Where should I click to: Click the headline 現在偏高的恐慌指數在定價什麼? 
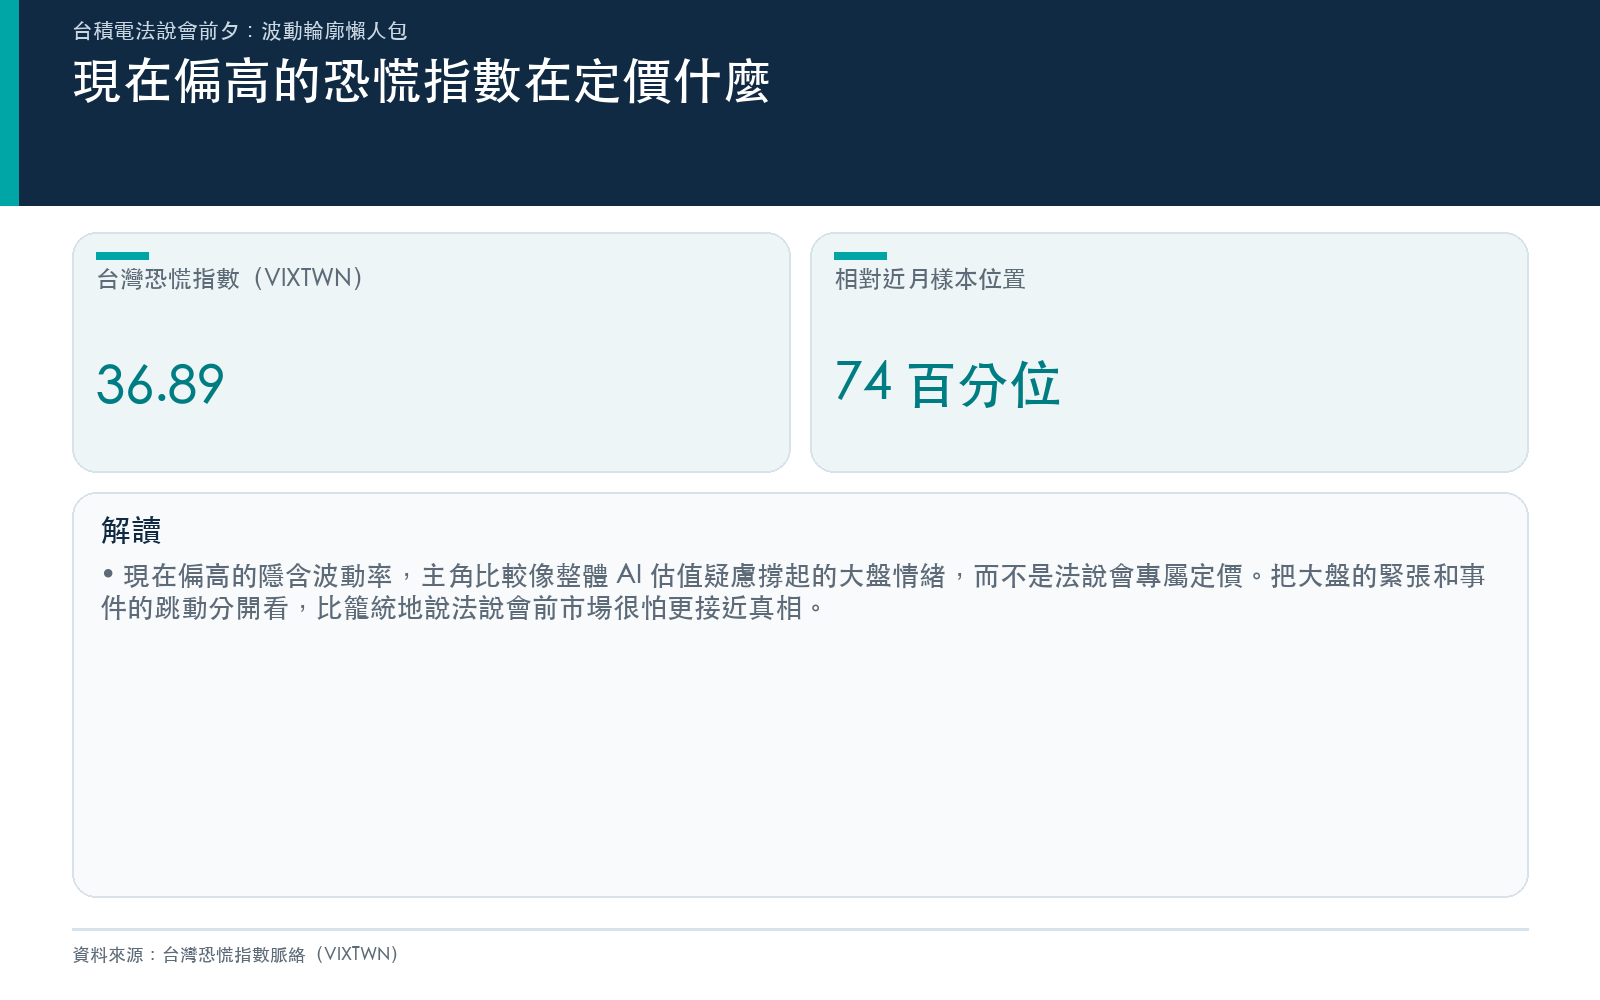(421, 82)
